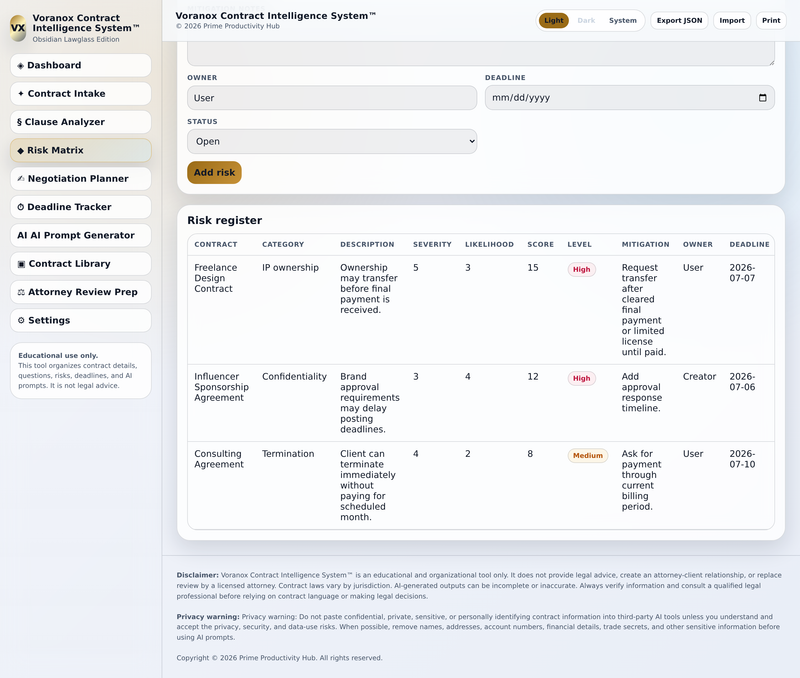Click the Negotiation Planner pencil icon

point(21,179)
